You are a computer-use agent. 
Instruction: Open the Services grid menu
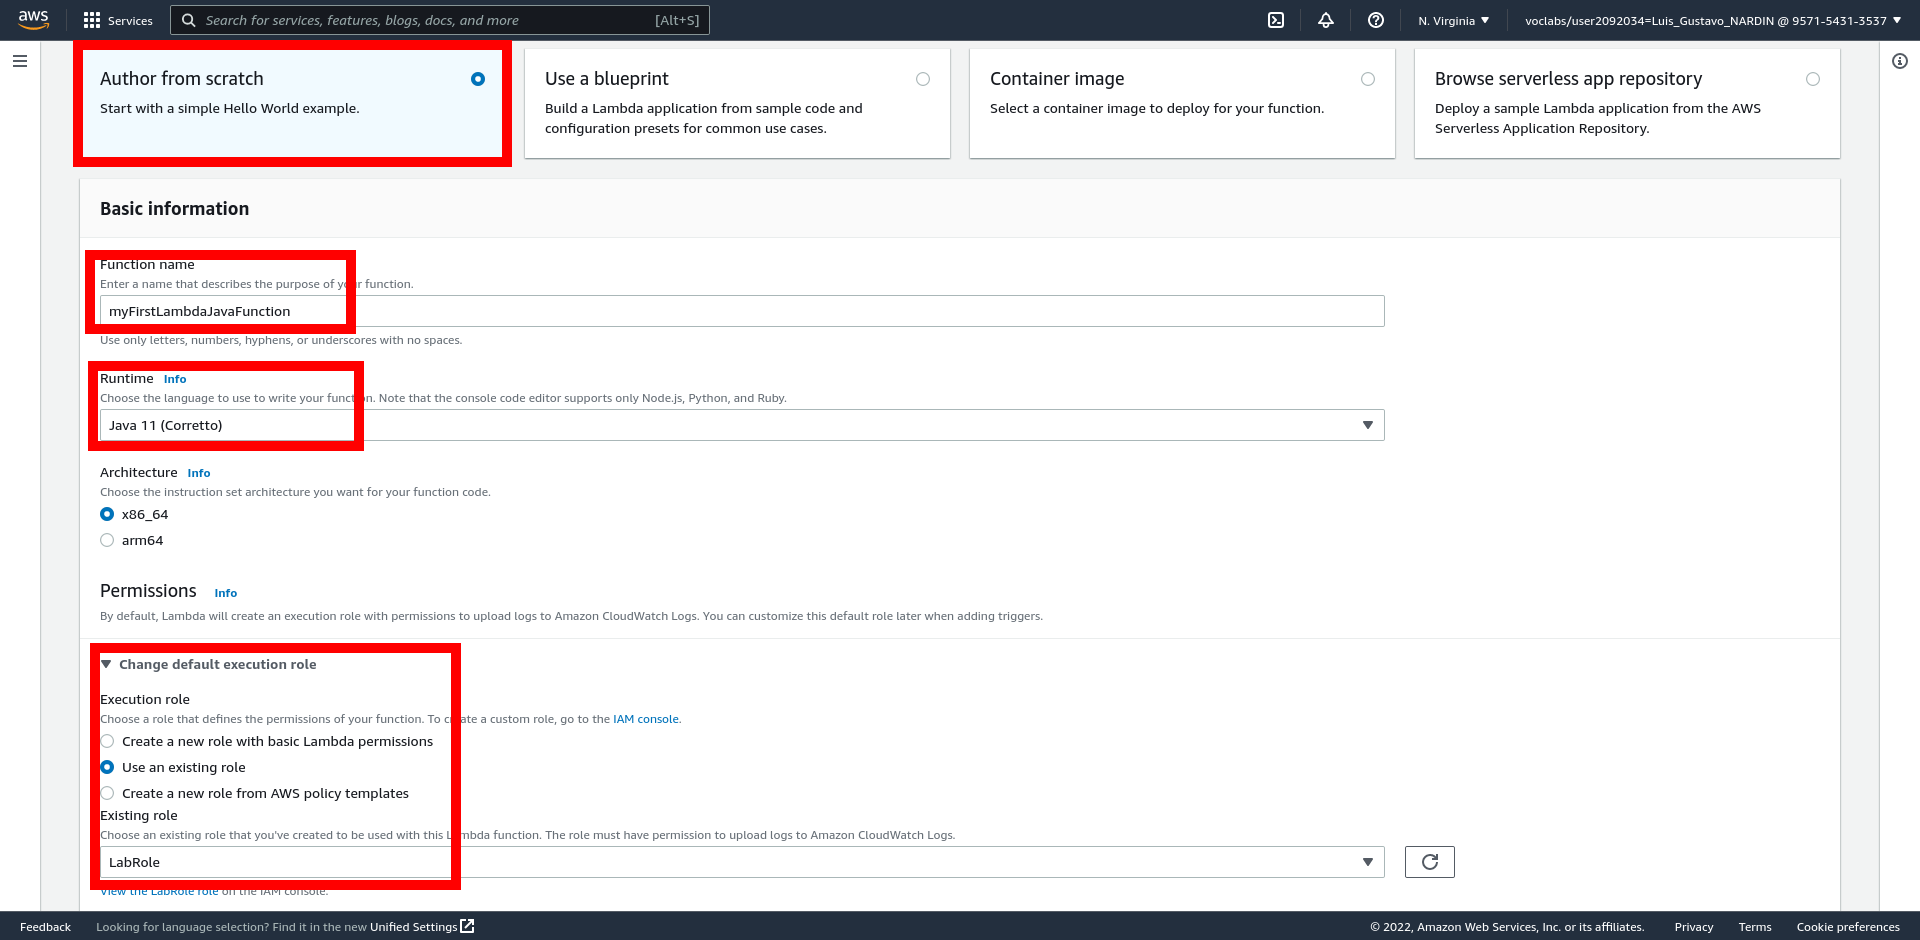pos(118,20)
